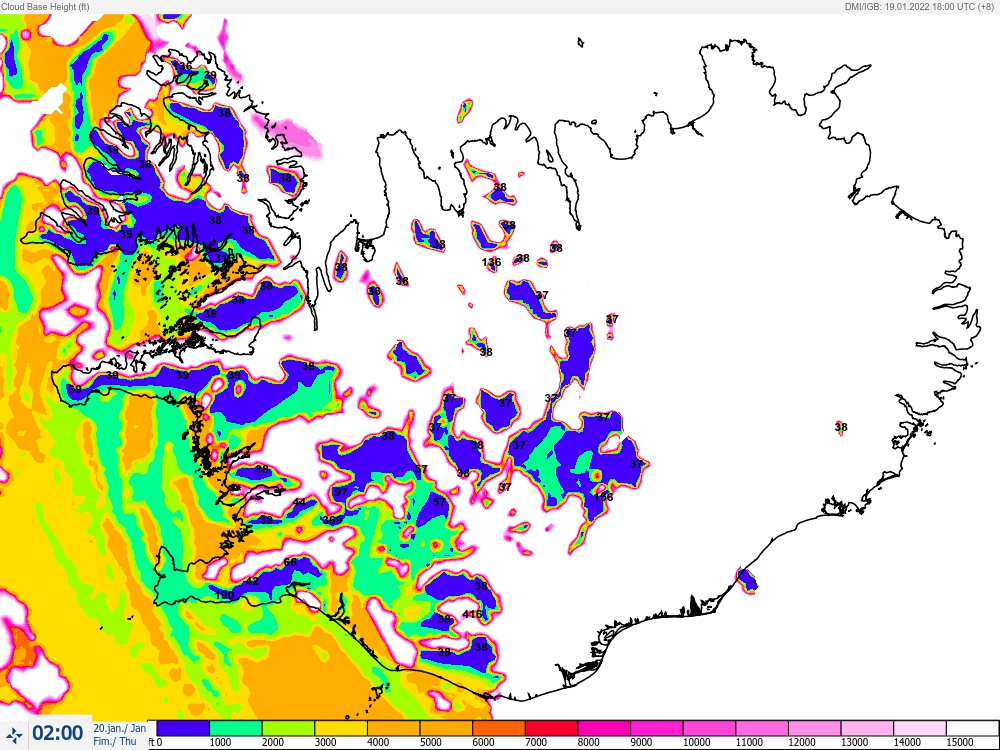Pick the yellow 3000–4000 ft legend swatch
This screenshot has height=750, width=1000.
341,728
